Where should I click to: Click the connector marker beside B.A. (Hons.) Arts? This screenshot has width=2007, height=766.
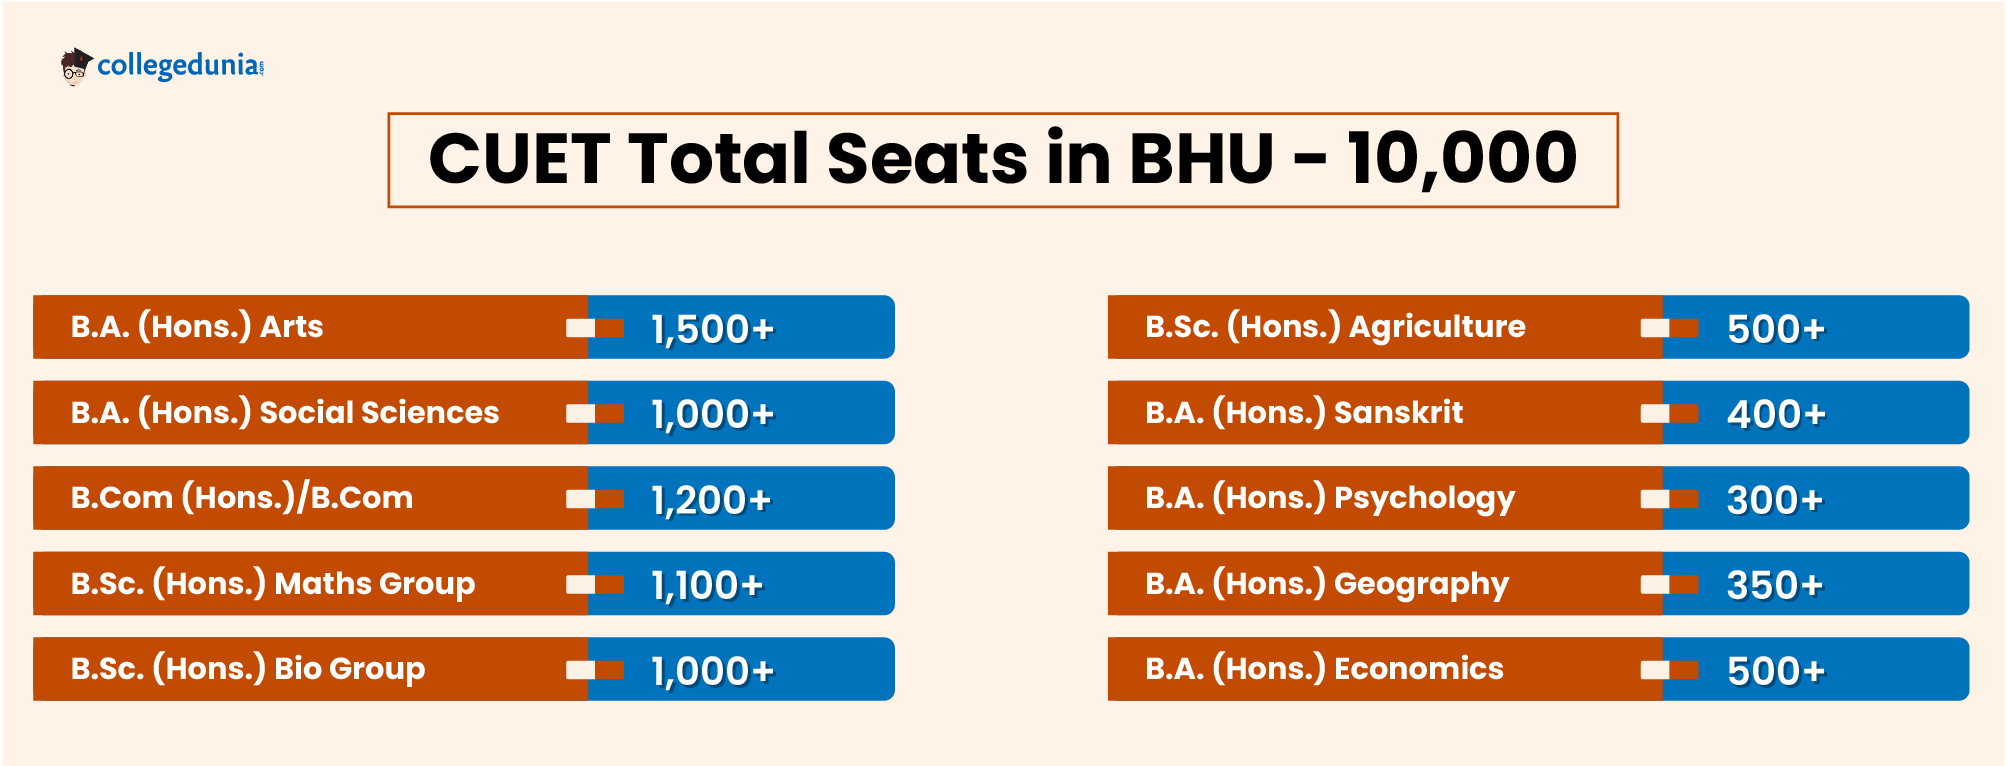click(594, 328)
